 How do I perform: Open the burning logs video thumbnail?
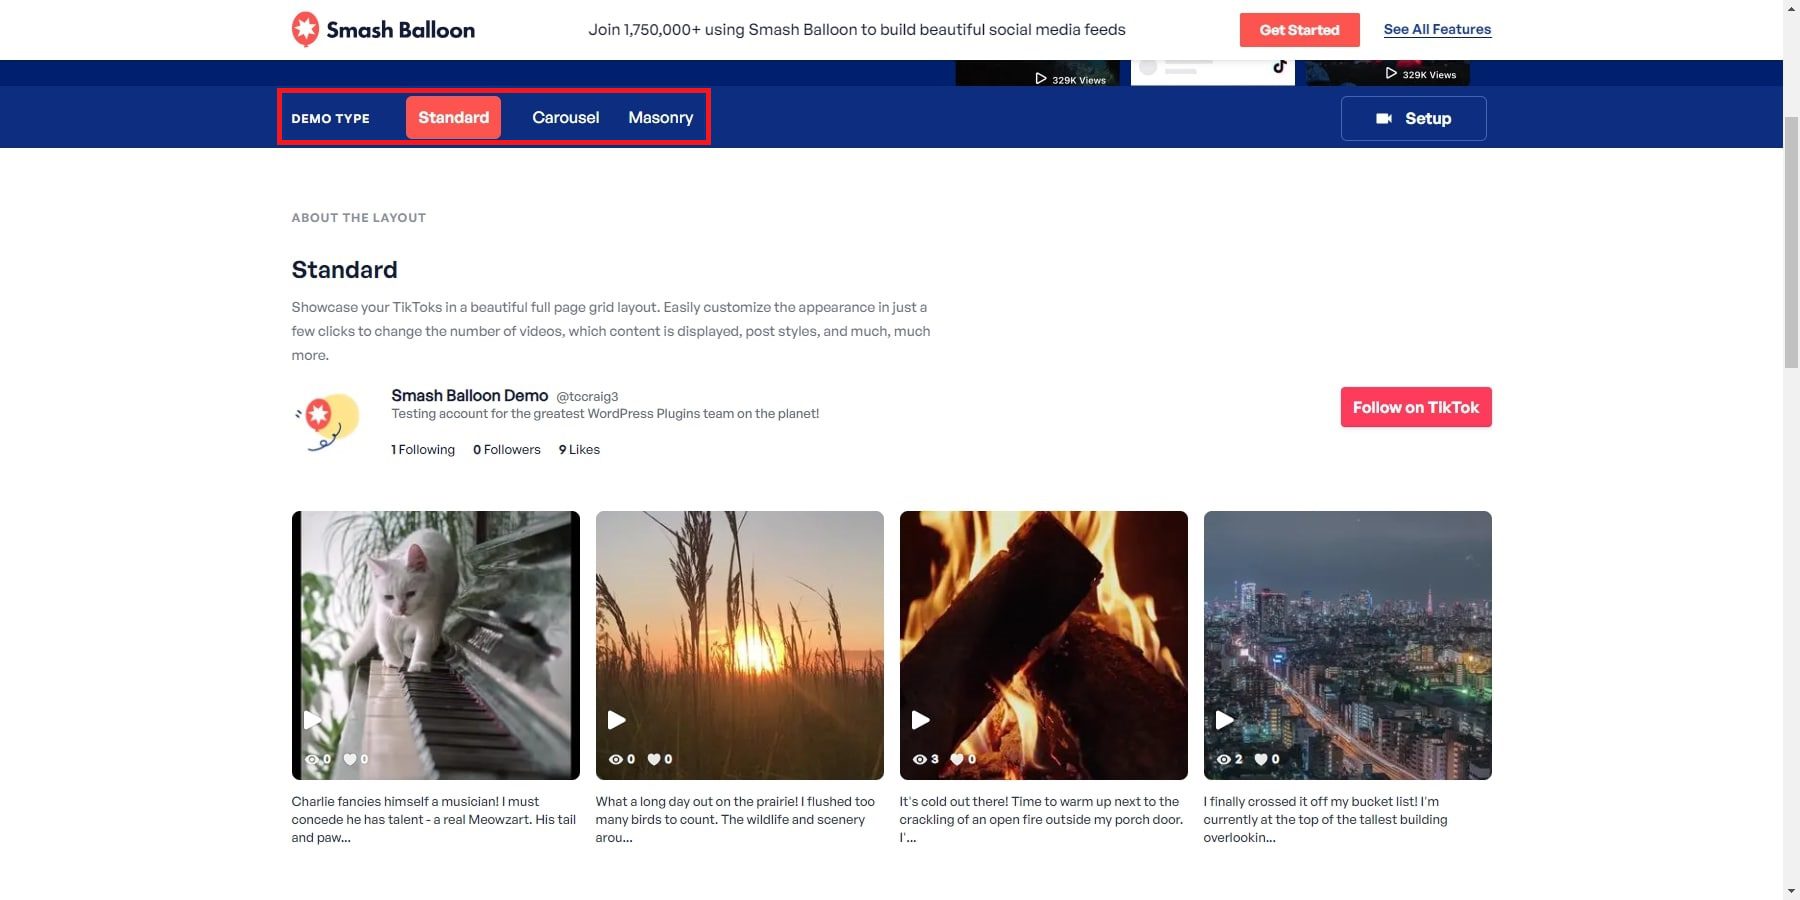point(1044,645)
